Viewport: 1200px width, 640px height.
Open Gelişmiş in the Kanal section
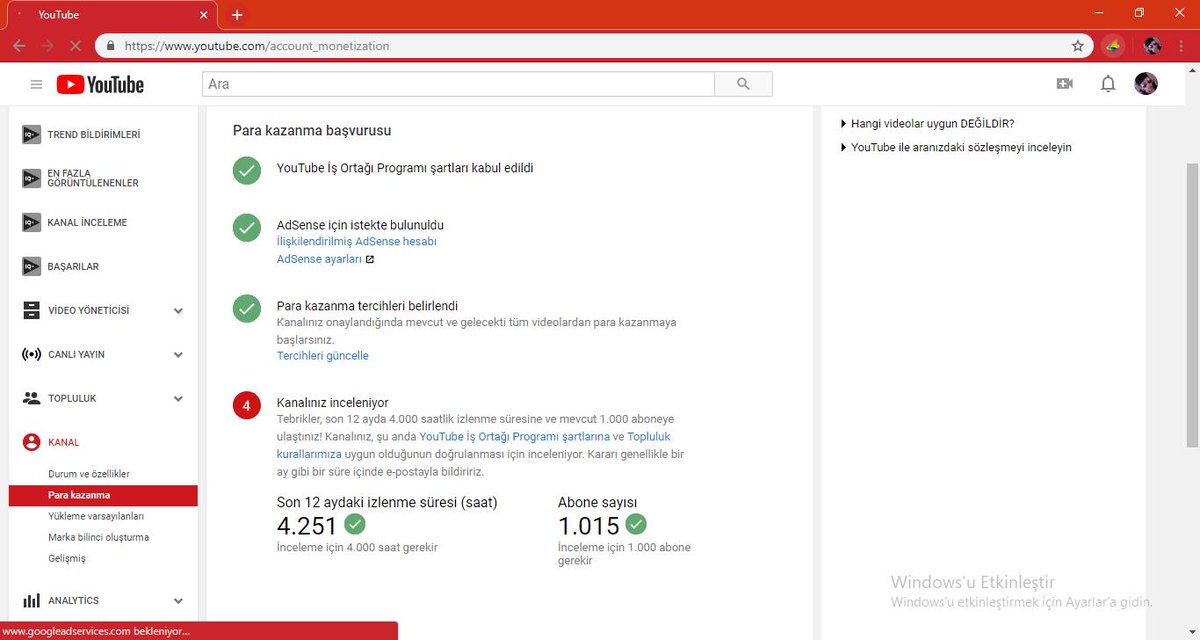67,558
